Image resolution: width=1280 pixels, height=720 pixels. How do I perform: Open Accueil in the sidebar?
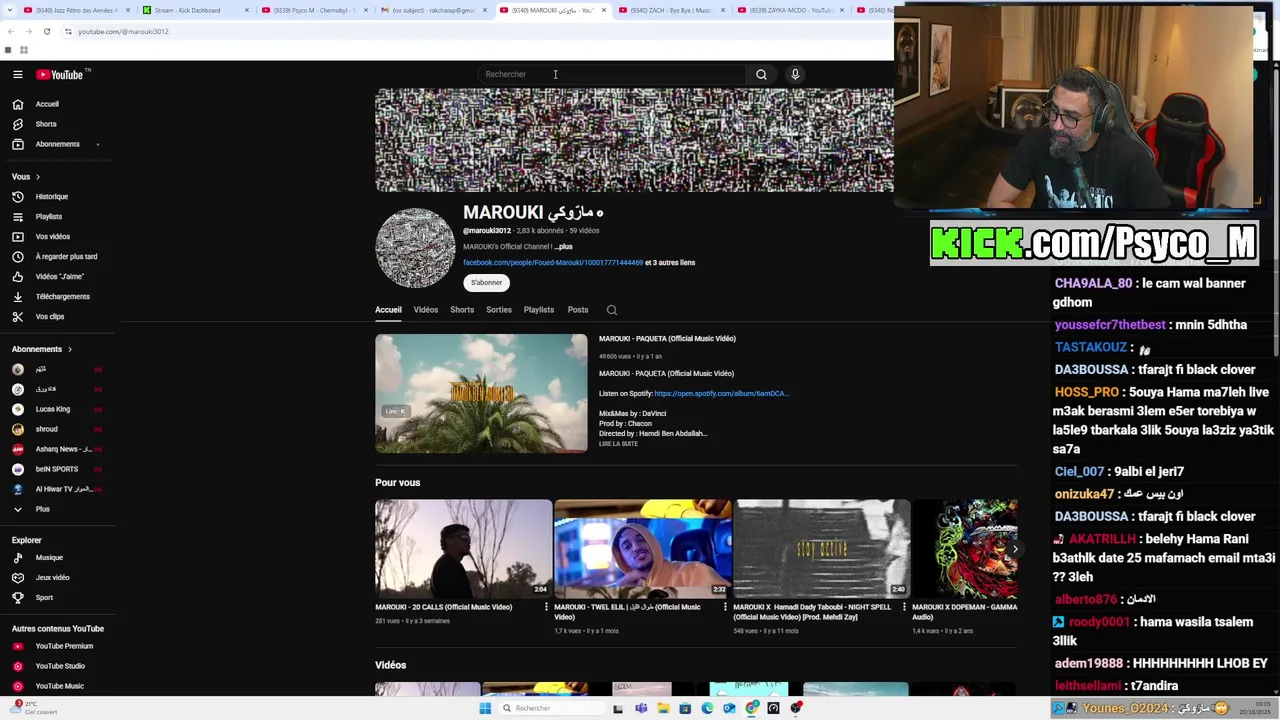pyautogui.click(x=47, y=104)
